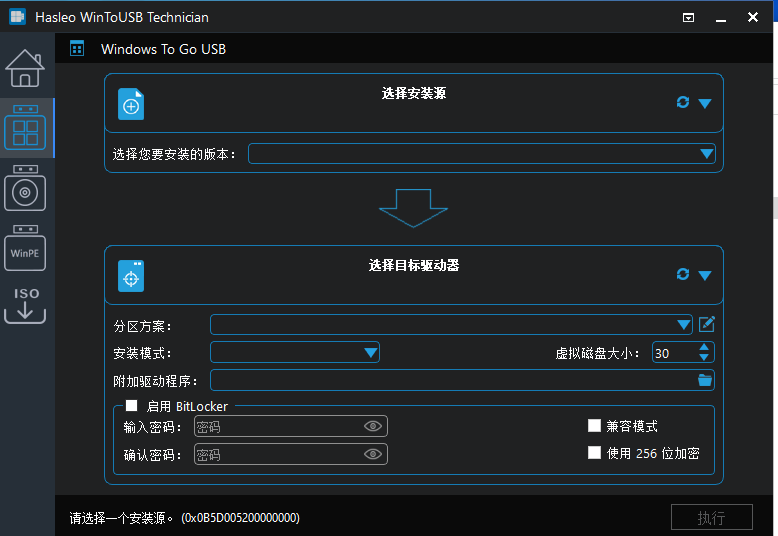Open the title bar menu dropdown icon
The width and height of the screenshot is (778, 536).
[688, 18]
